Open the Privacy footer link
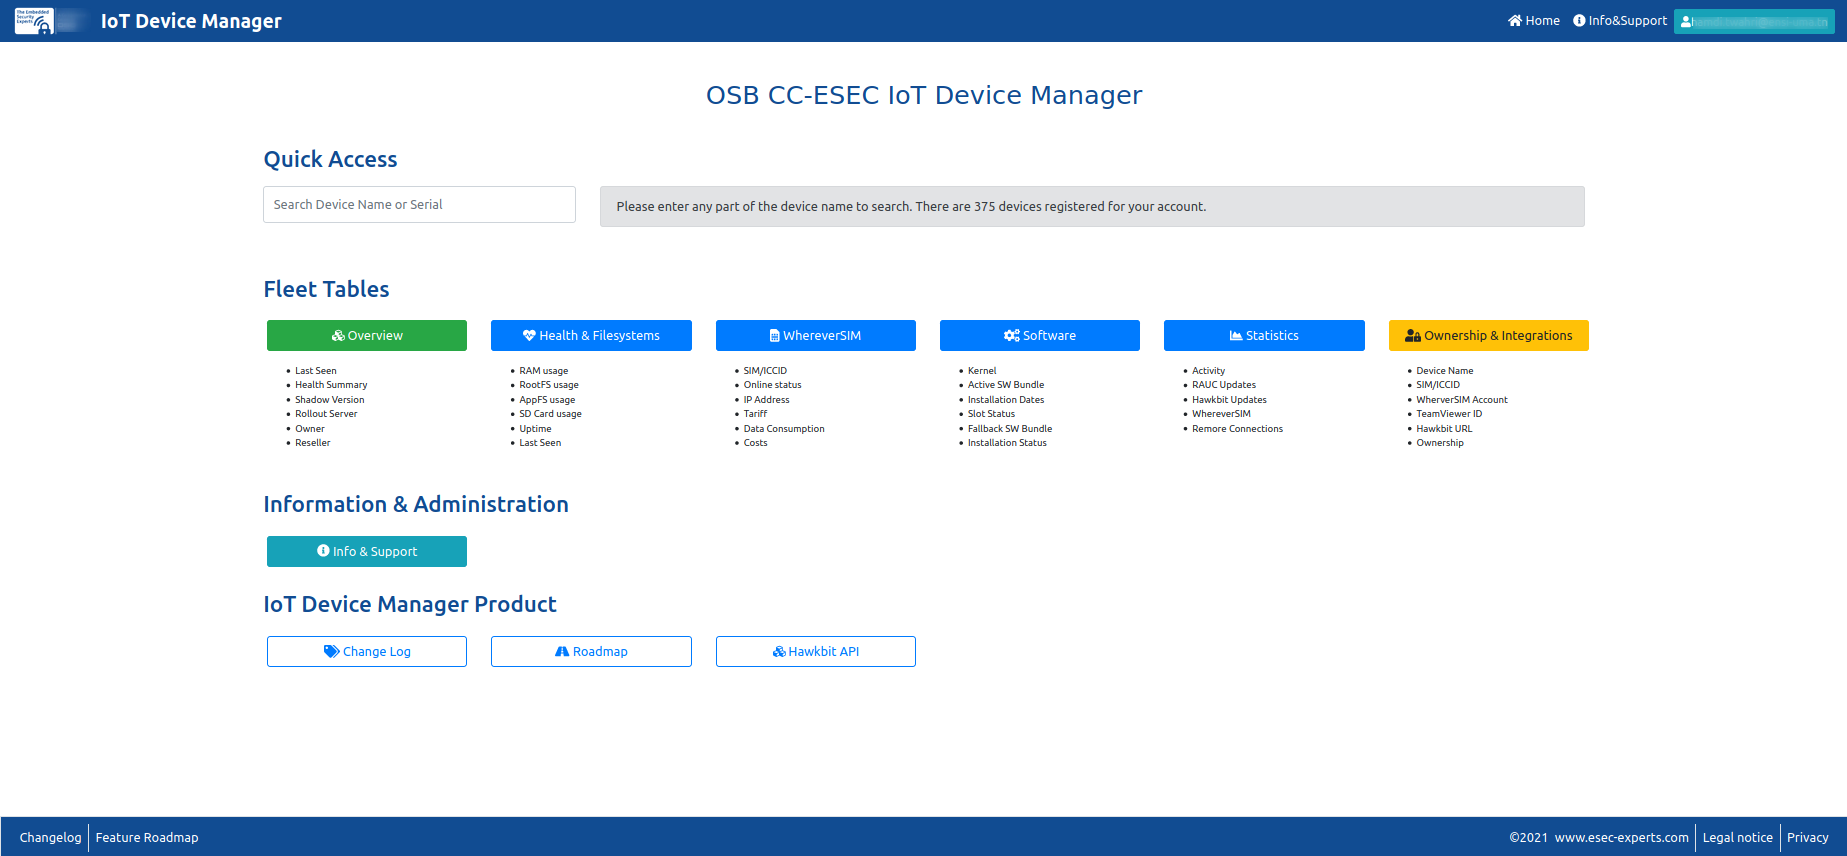1847x856 pixels. click(x=1807, y=838)
